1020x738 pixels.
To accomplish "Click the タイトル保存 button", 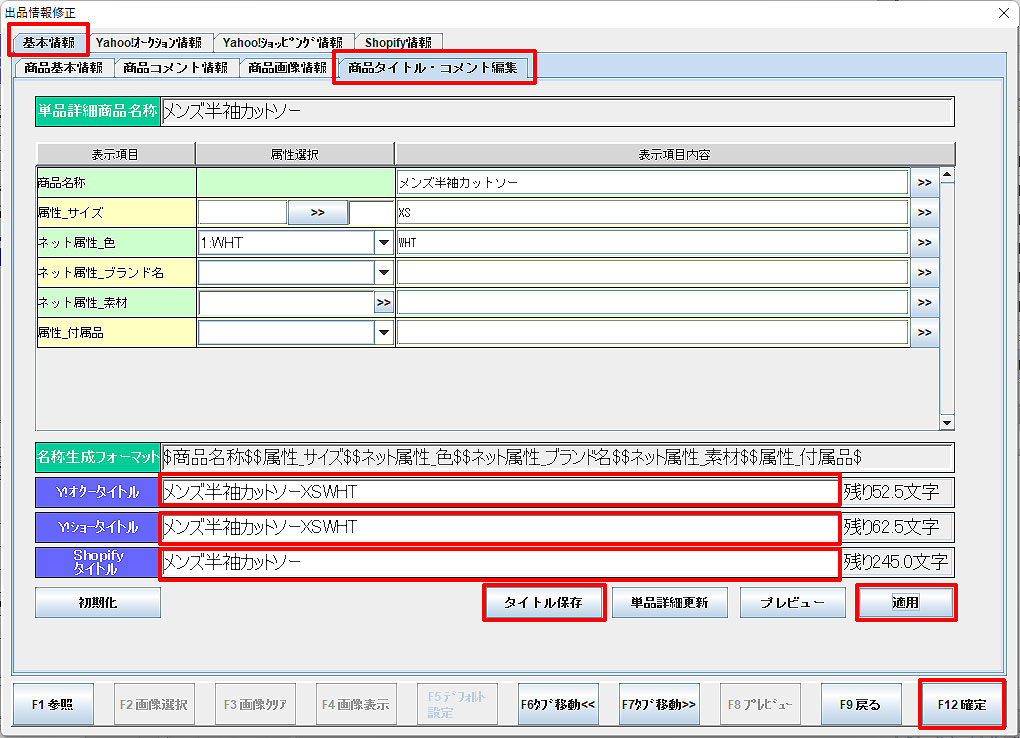I will tap(543, 602).
